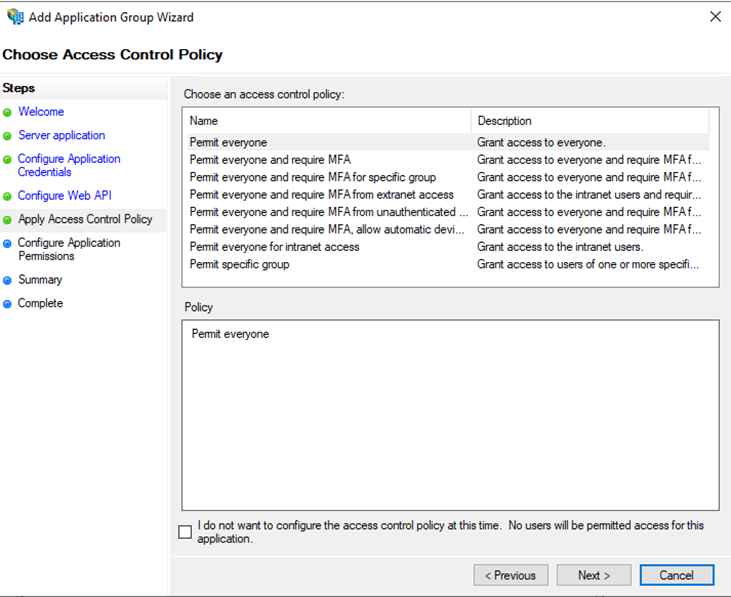
Task: Enable the do-not-configure access policy checkbox
Action: point(185,532)
